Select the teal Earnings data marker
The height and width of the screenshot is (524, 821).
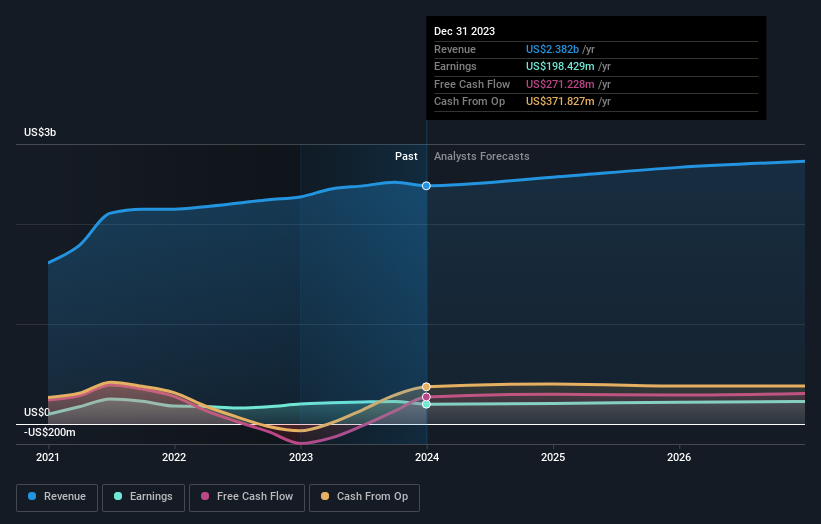pyautogui.click(x=426, y=404)
